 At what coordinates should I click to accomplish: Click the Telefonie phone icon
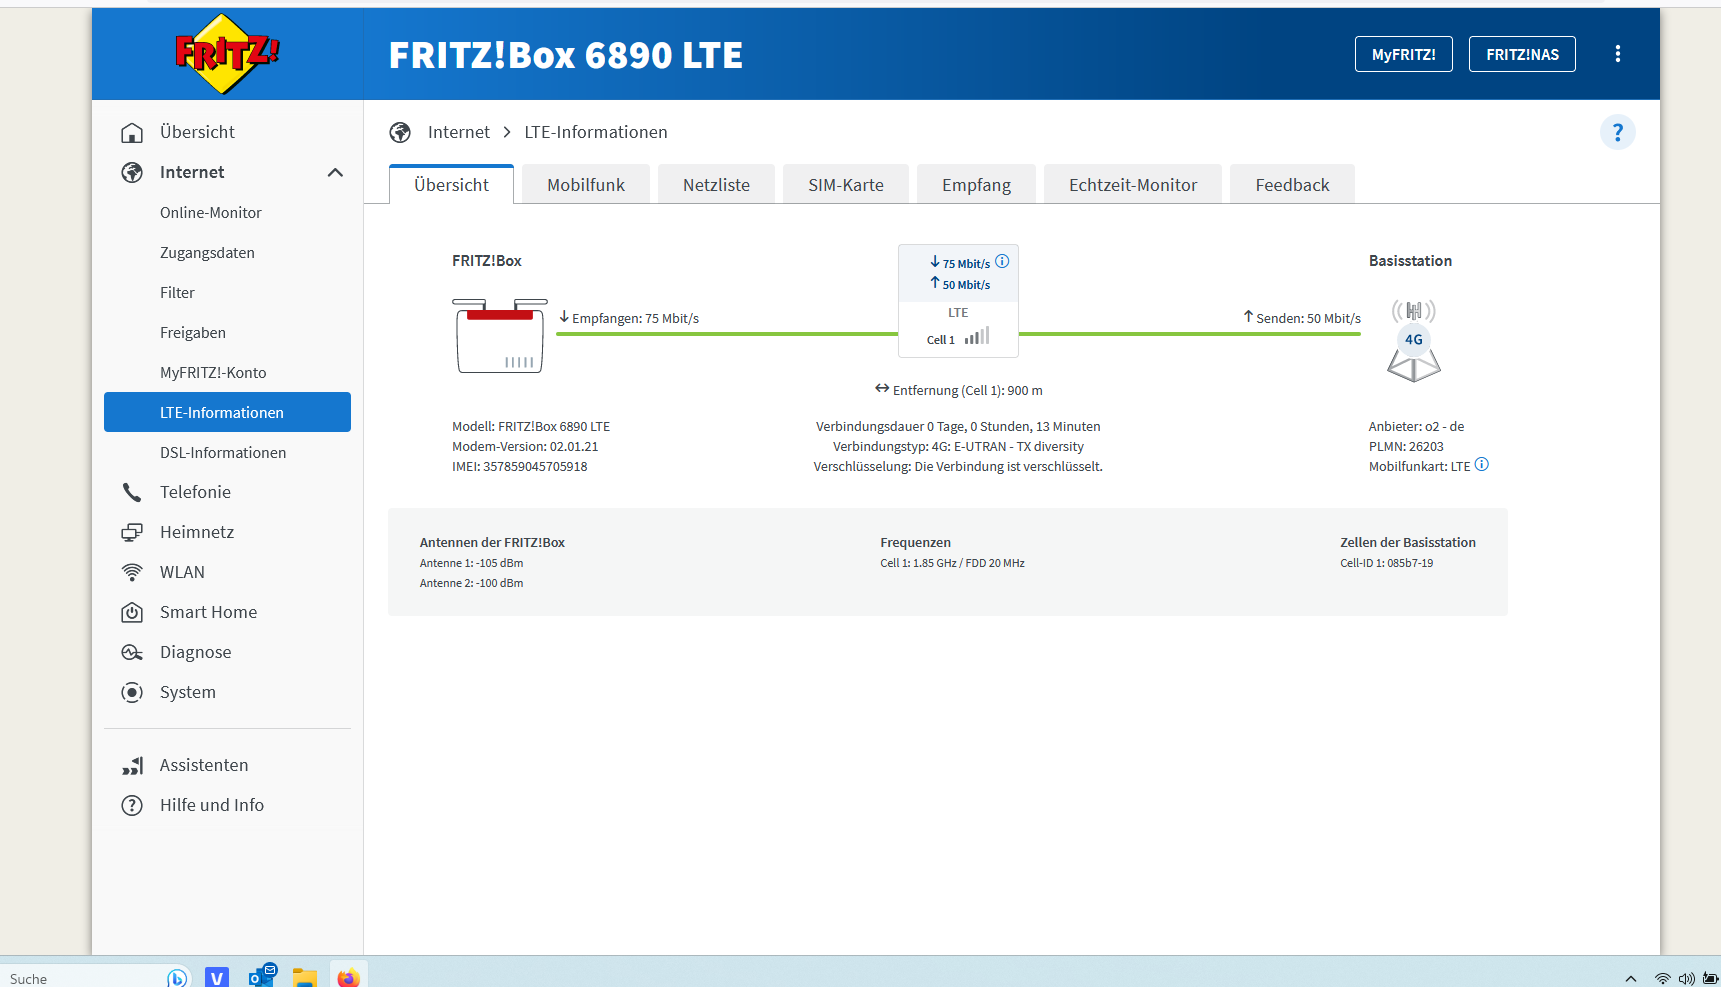132,492
